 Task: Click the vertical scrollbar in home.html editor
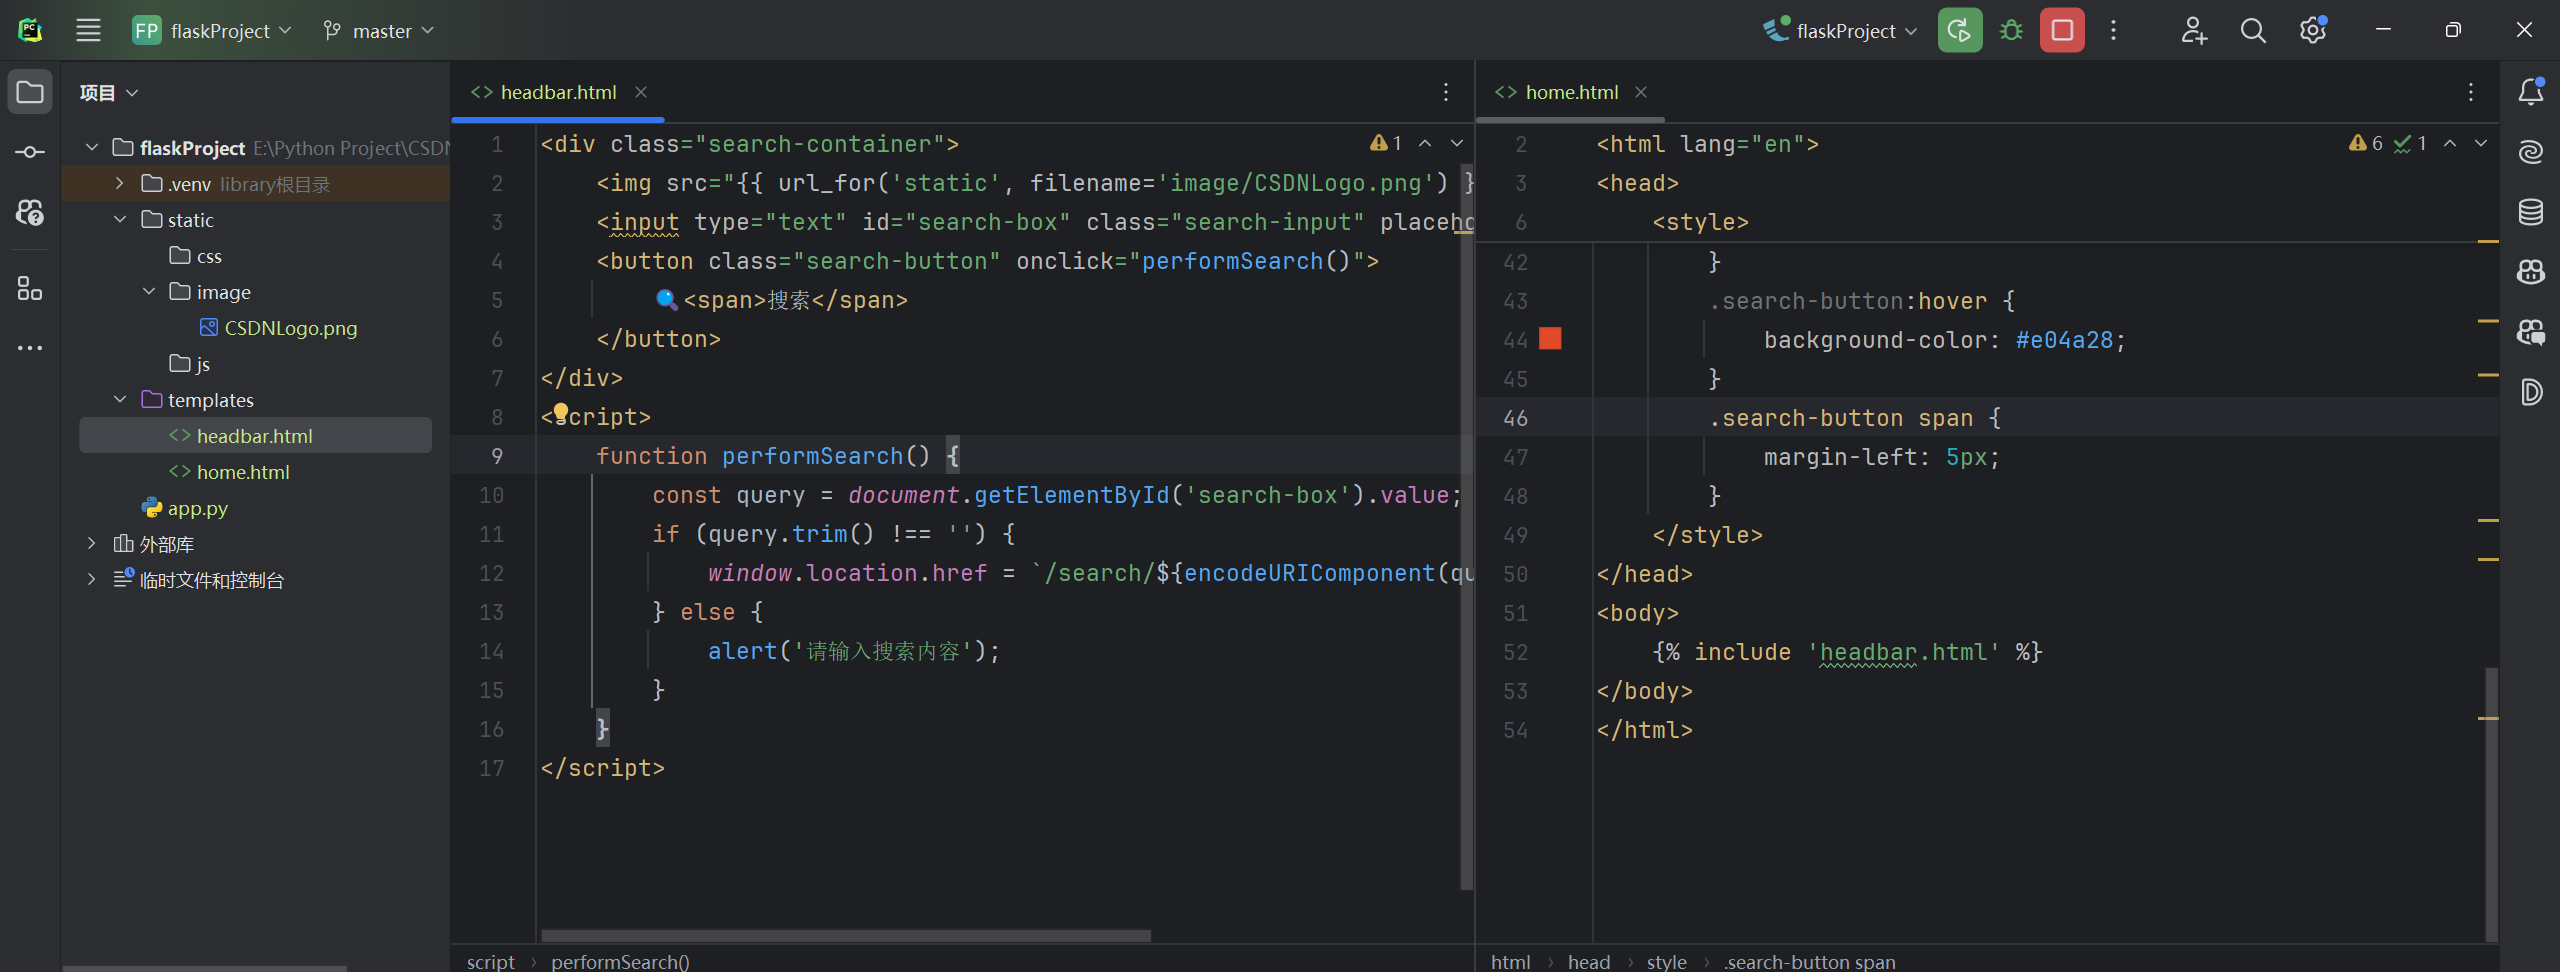2491,805
